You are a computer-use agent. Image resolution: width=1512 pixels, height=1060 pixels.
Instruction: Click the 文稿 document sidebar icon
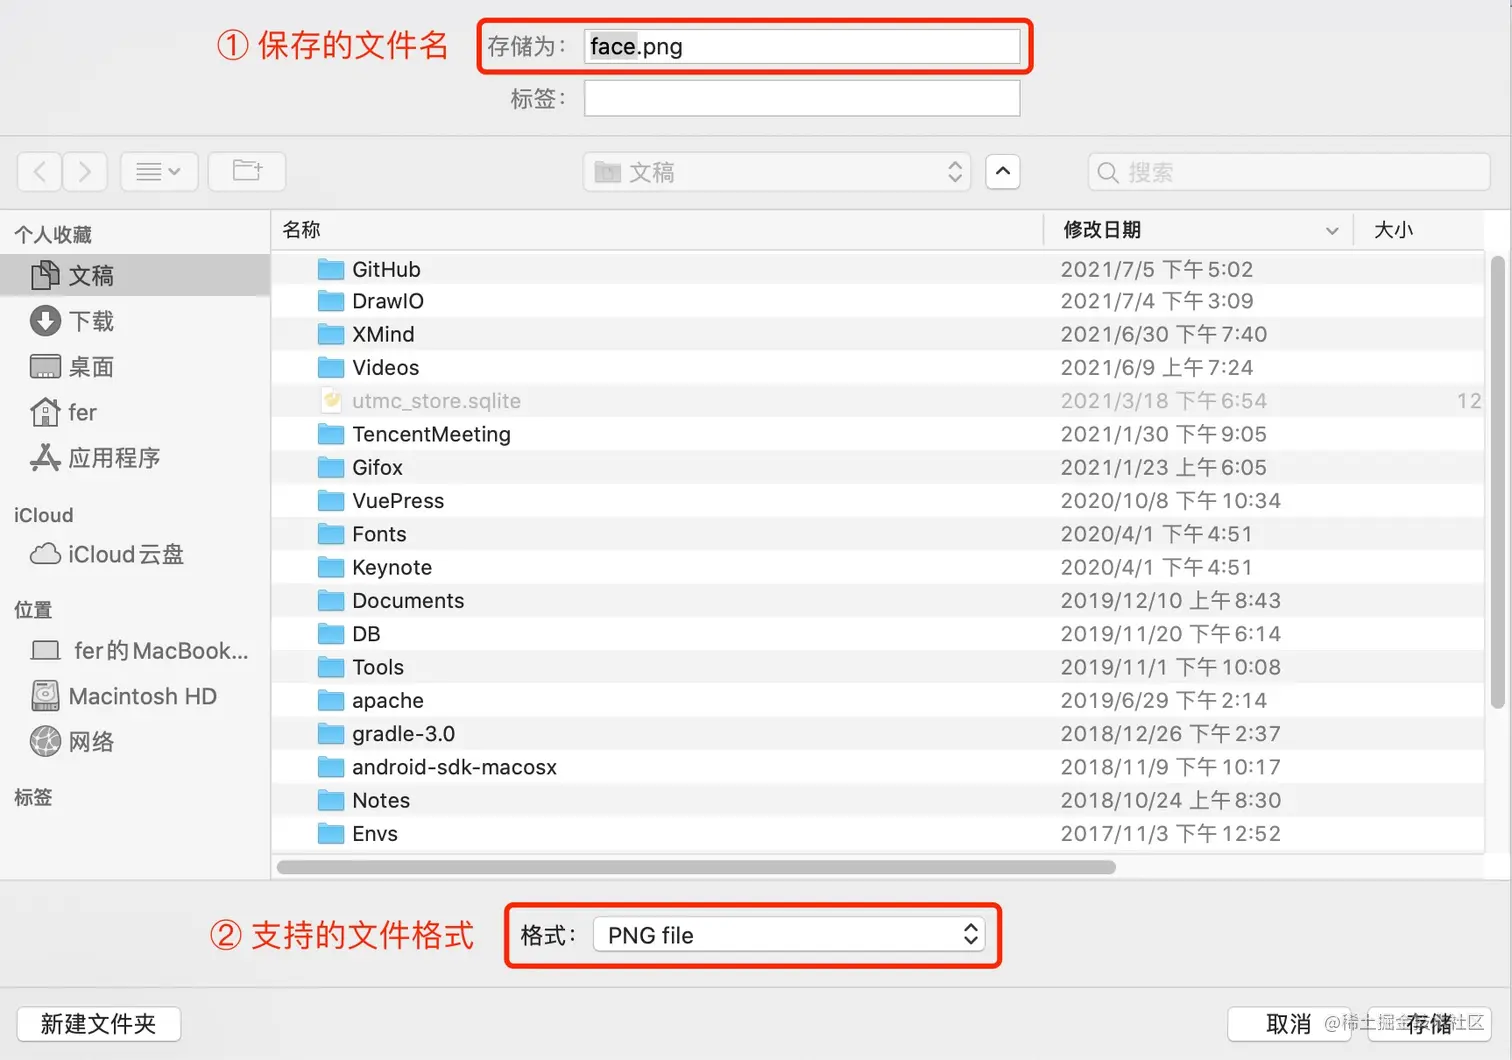pos(45,275)
